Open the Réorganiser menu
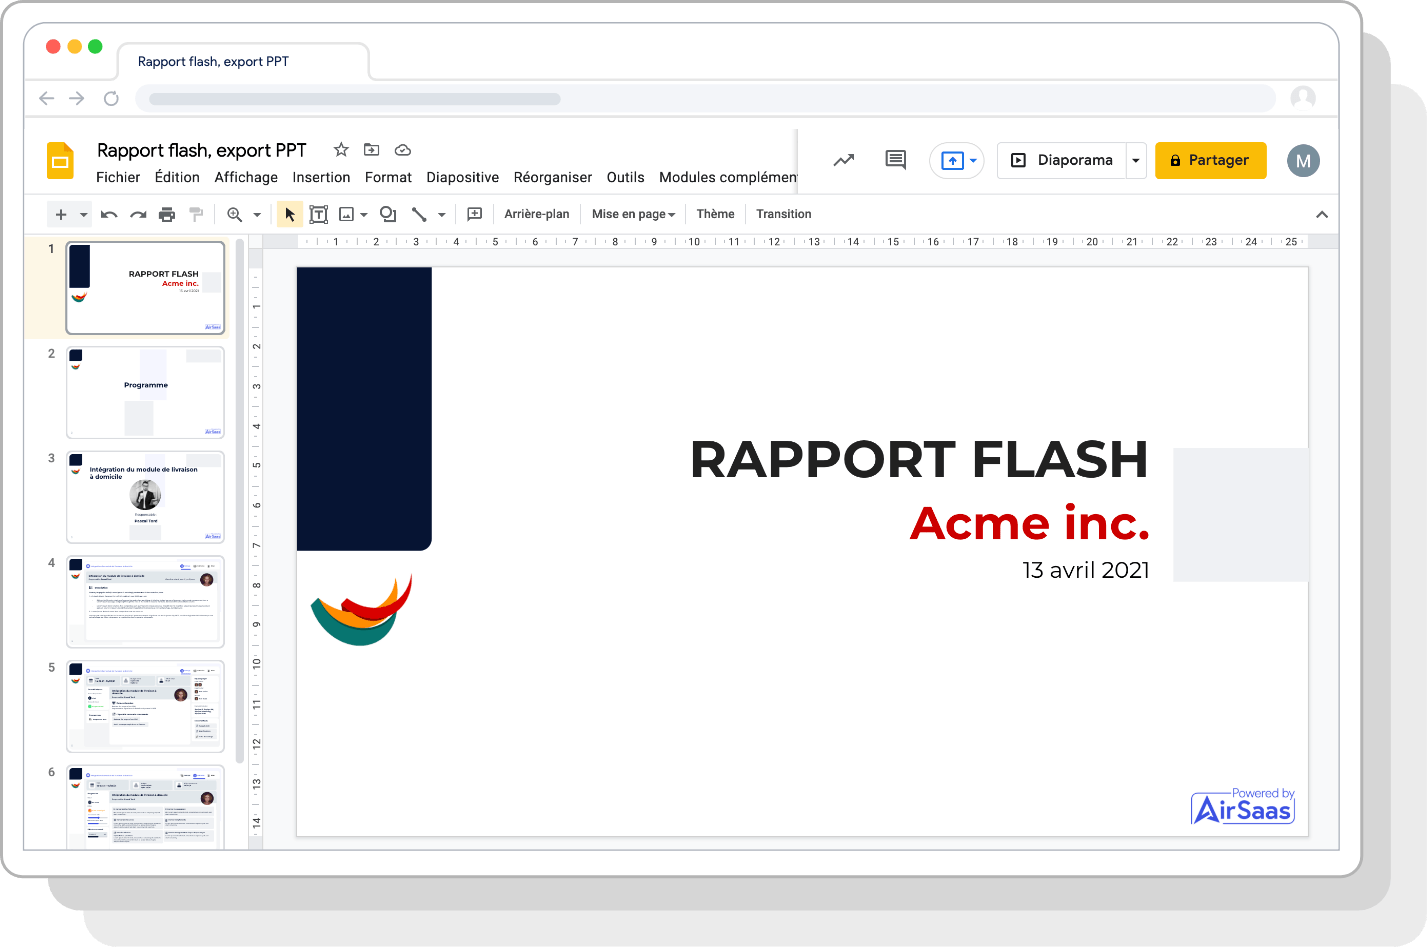The width and height of the screenshot is (1427, 947). pos(553,177)
